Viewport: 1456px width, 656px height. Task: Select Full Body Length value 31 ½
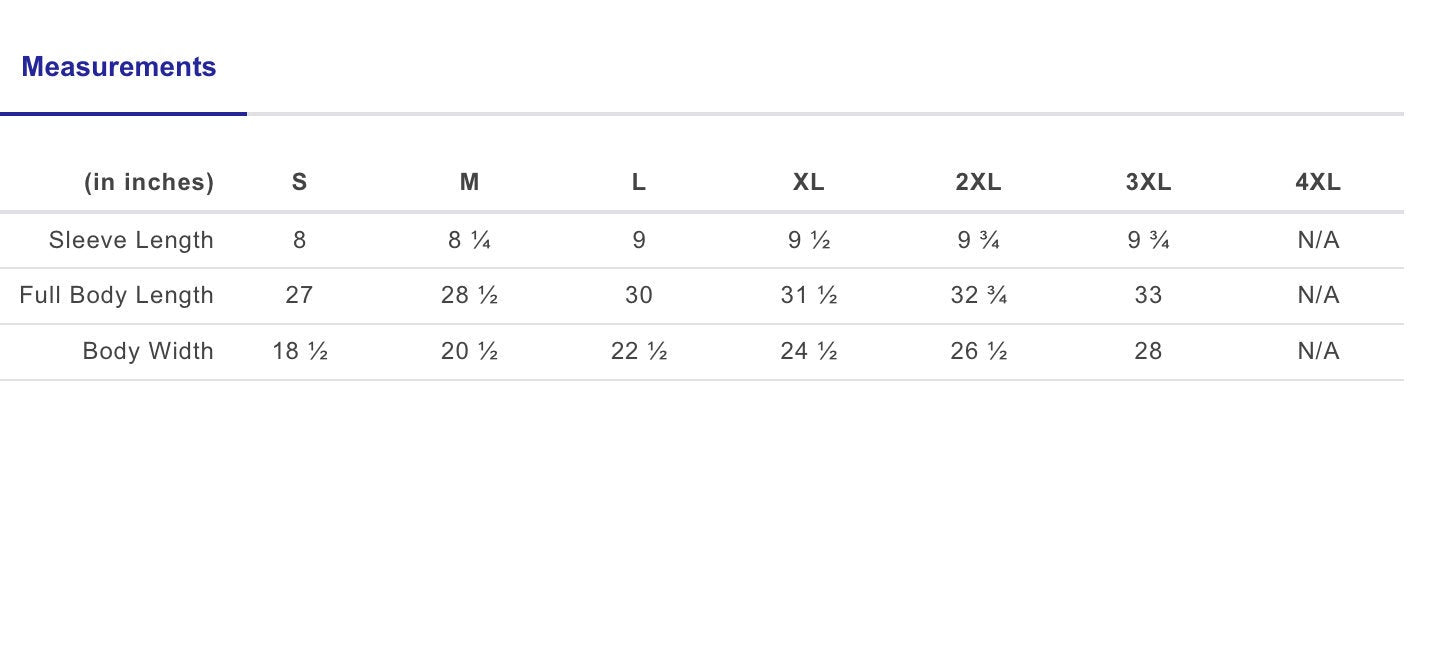[809, 295]
